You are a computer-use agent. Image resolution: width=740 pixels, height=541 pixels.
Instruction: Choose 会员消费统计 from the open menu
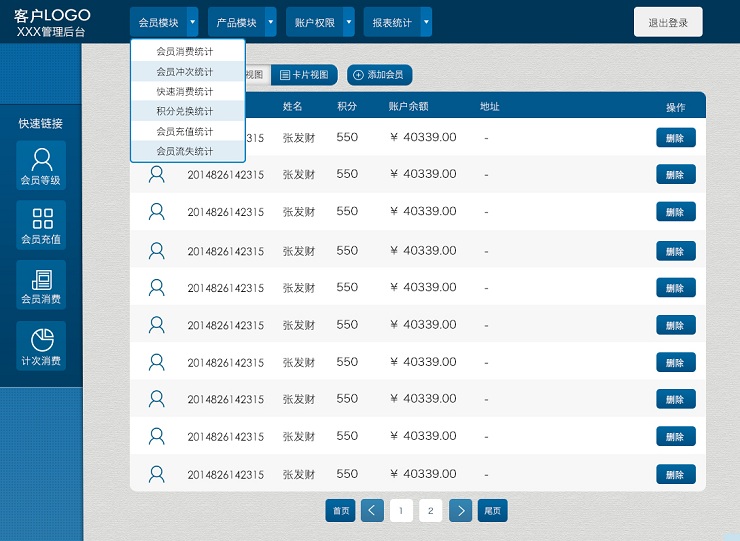coord(185,51)
